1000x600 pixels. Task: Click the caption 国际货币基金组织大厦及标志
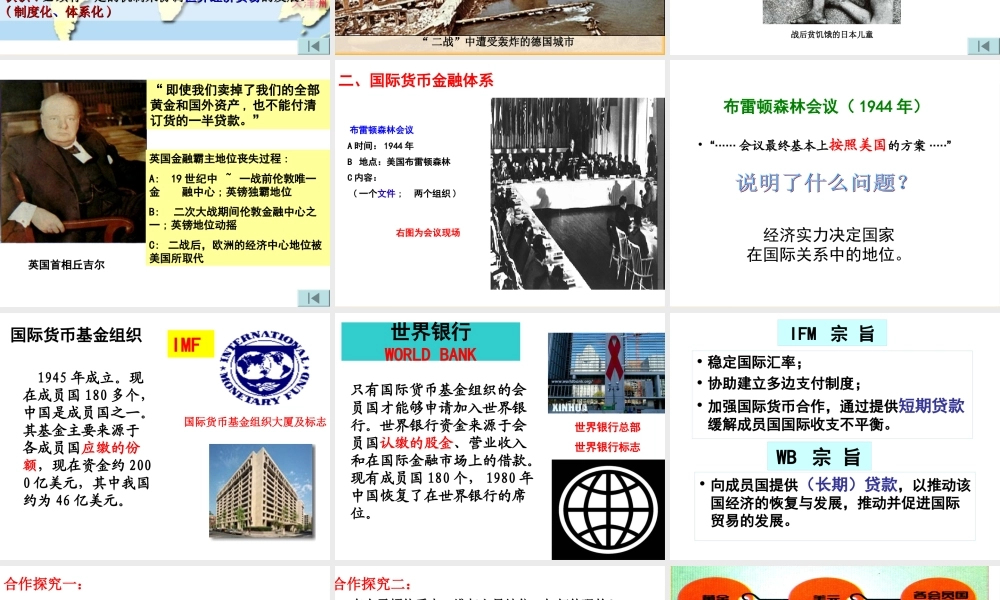tap(255, 421)
